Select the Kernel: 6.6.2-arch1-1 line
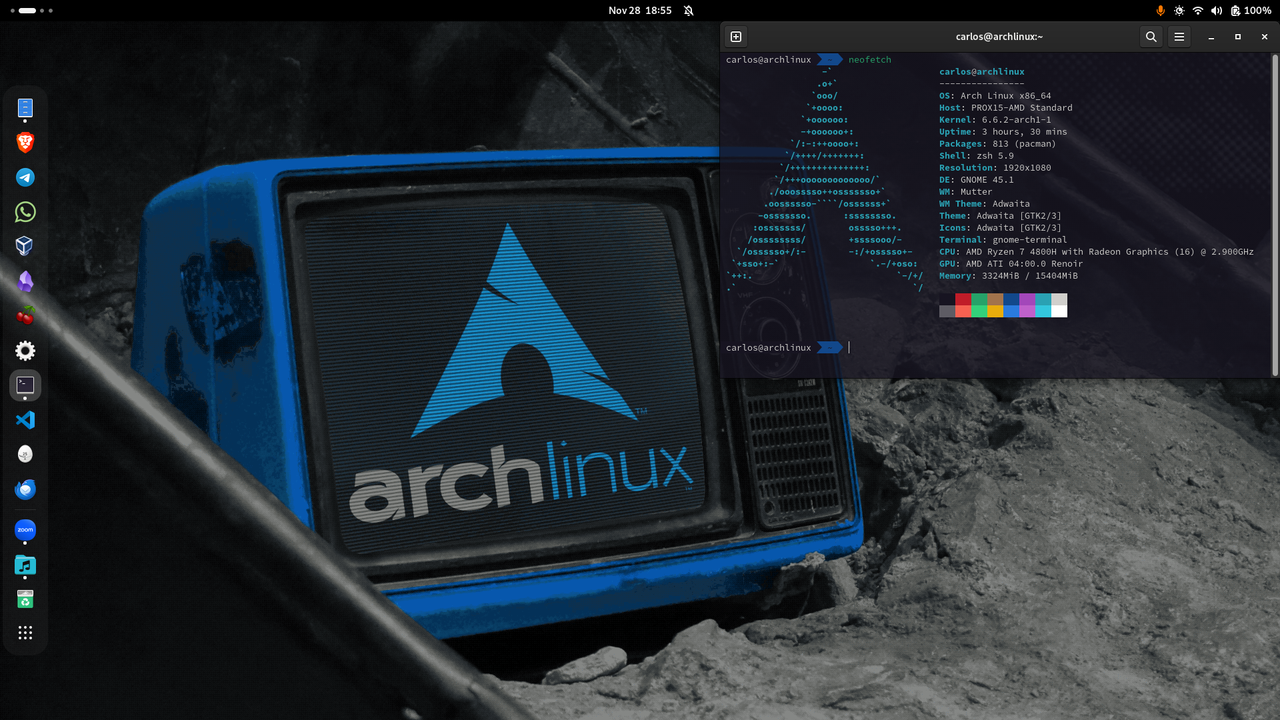The height and width of the screenshot is (720, 1280). coord(995,120)
